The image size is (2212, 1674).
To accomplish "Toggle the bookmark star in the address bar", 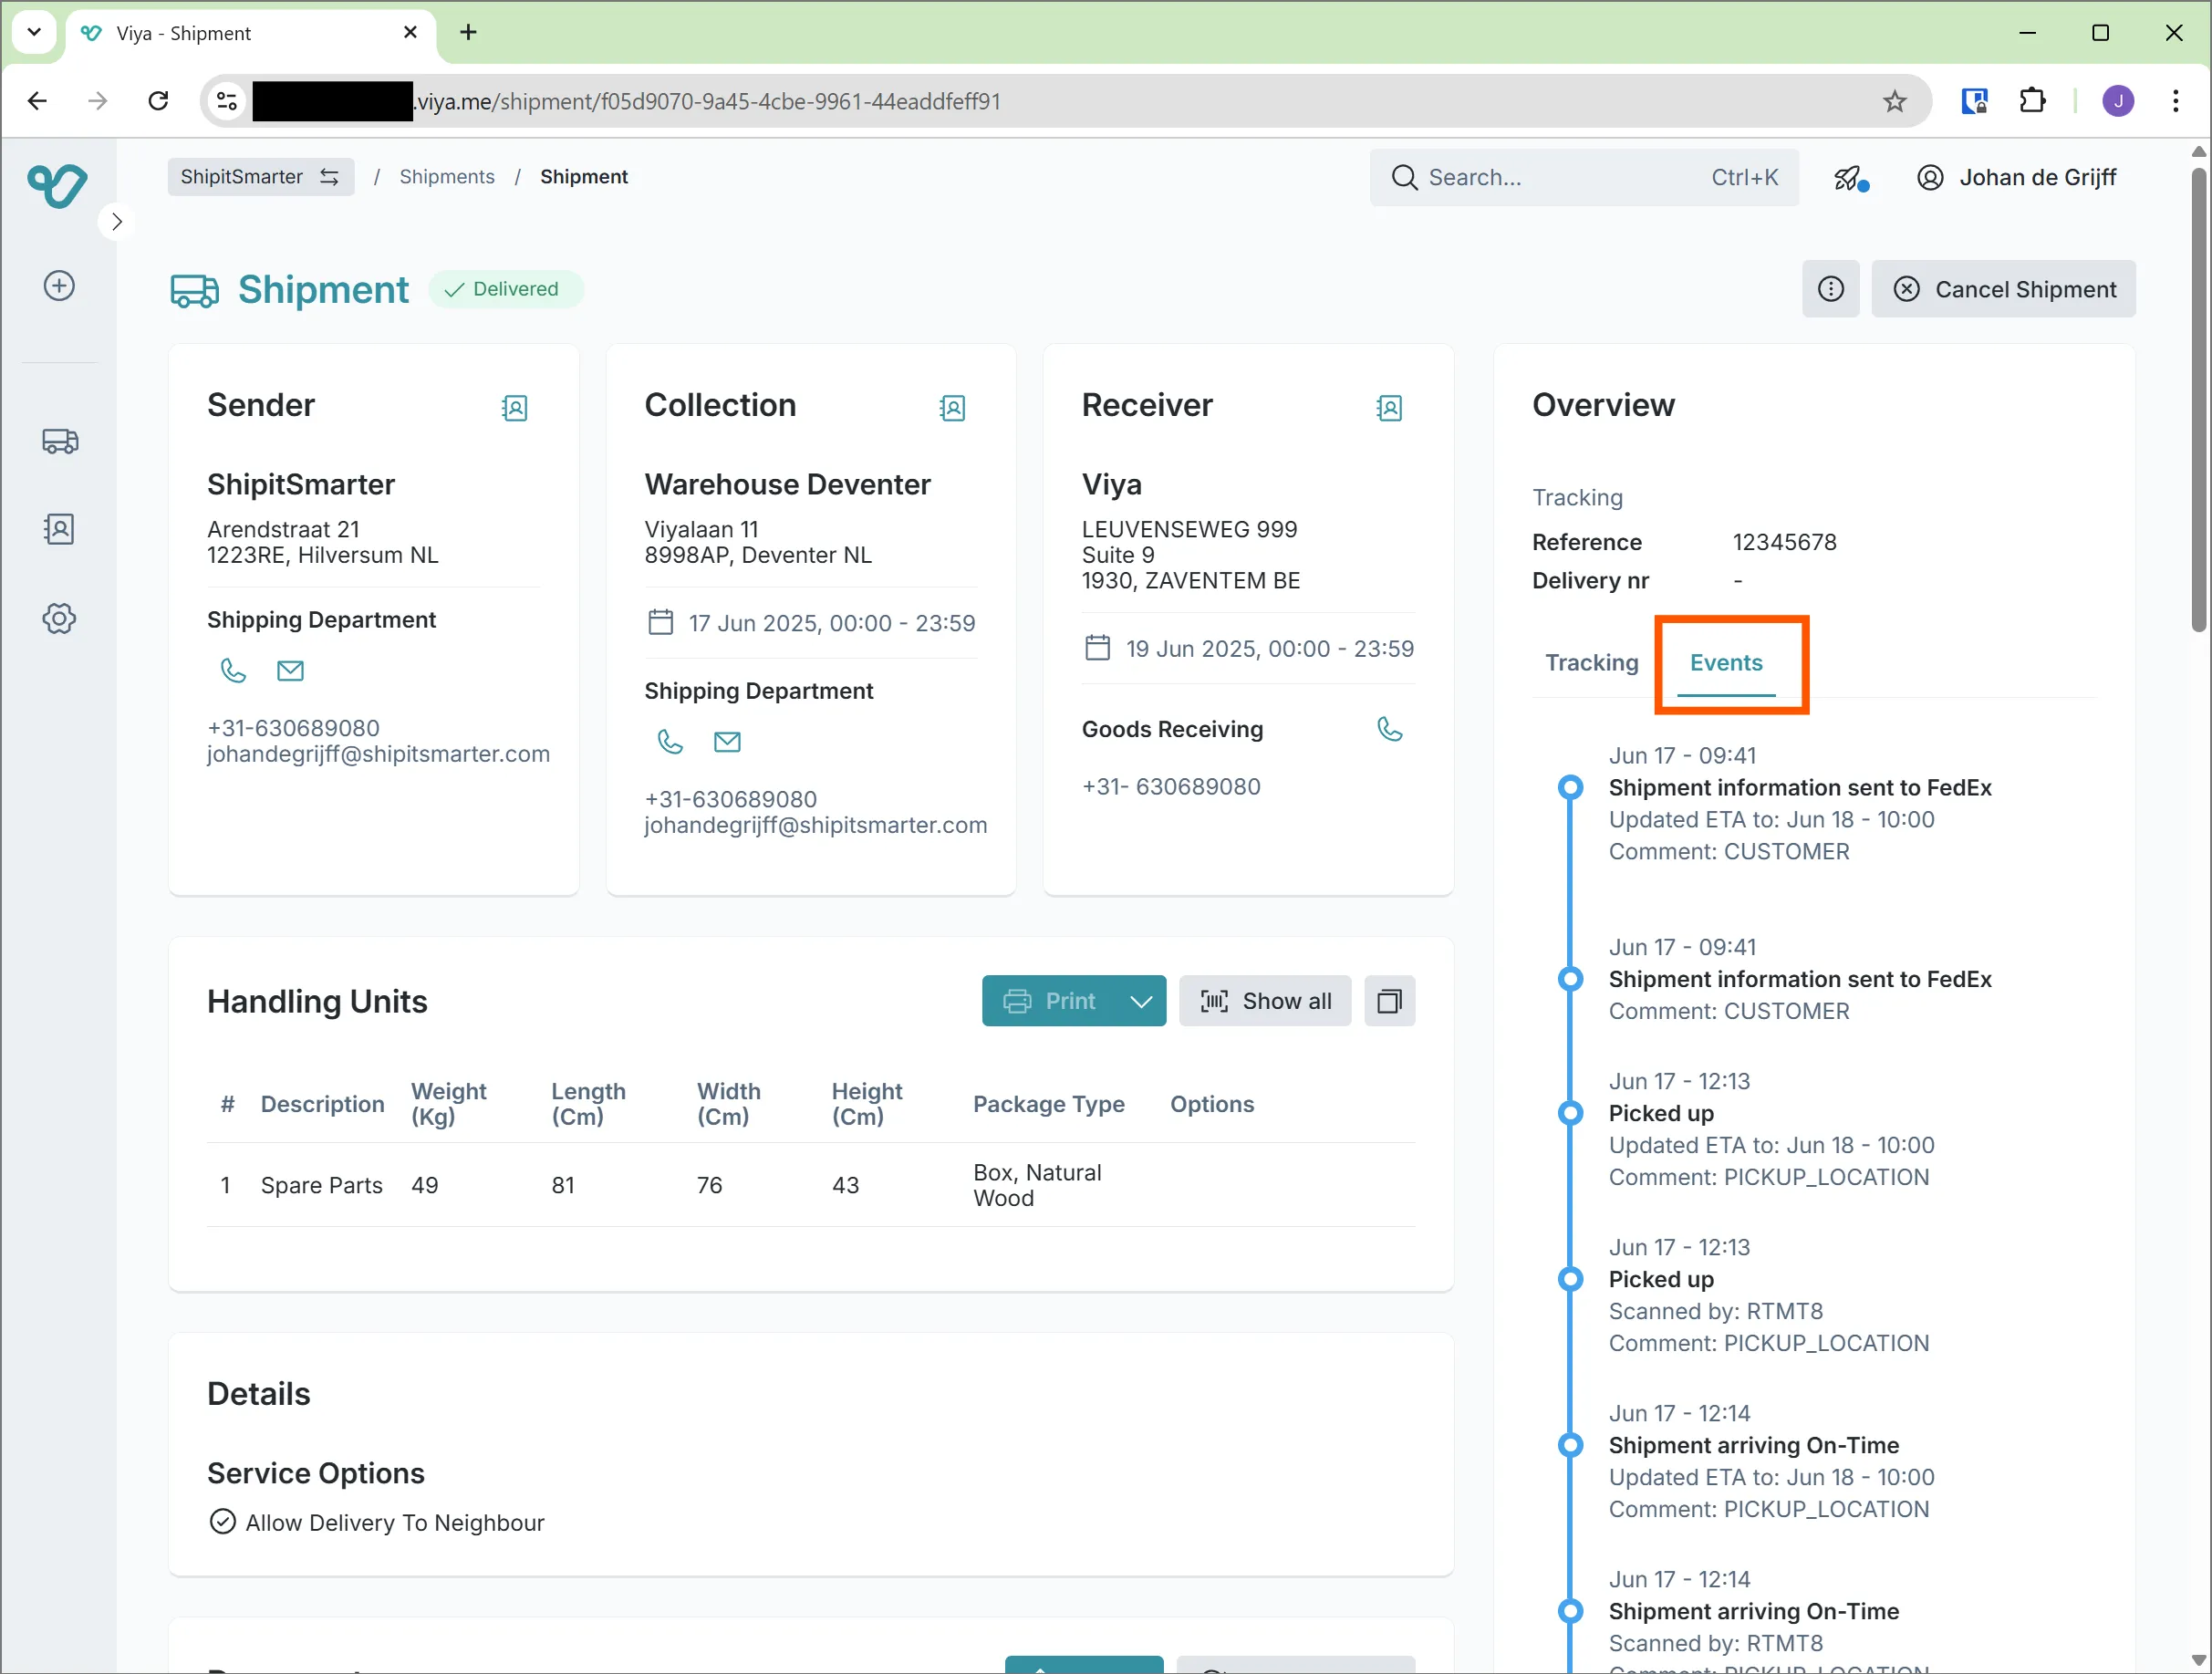I will tap(1895, 101).
